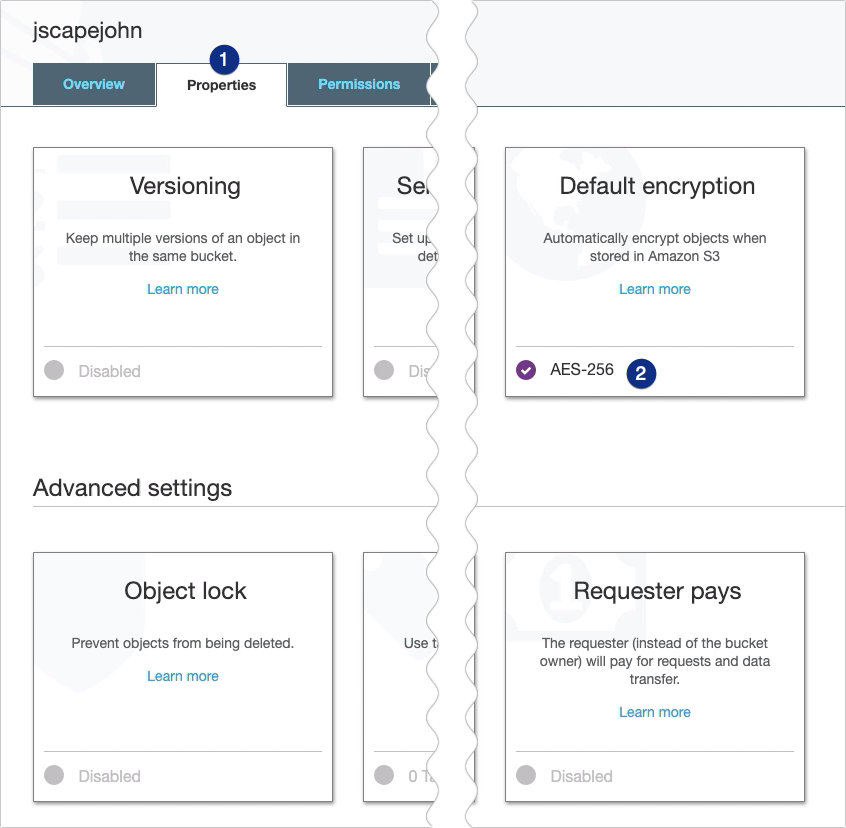846x828 pixels.
Task: Open Learn more under Versioning
Action: pyautogui.click(x=183, y=289)
